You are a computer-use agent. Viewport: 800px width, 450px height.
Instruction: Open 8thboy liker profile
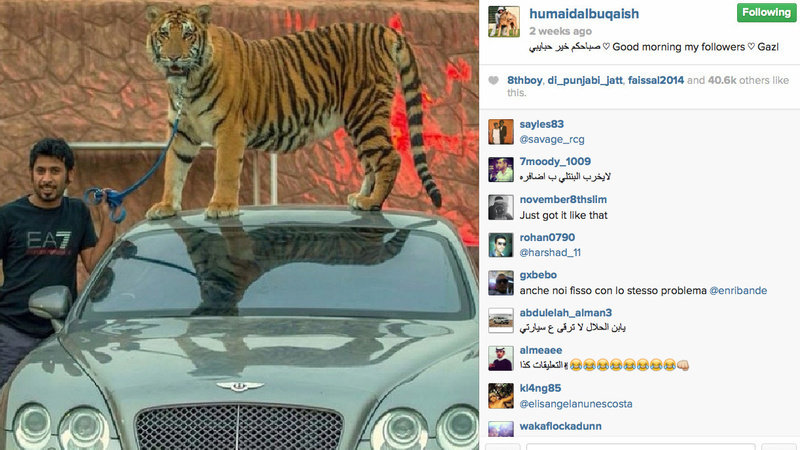pos(524,80)
